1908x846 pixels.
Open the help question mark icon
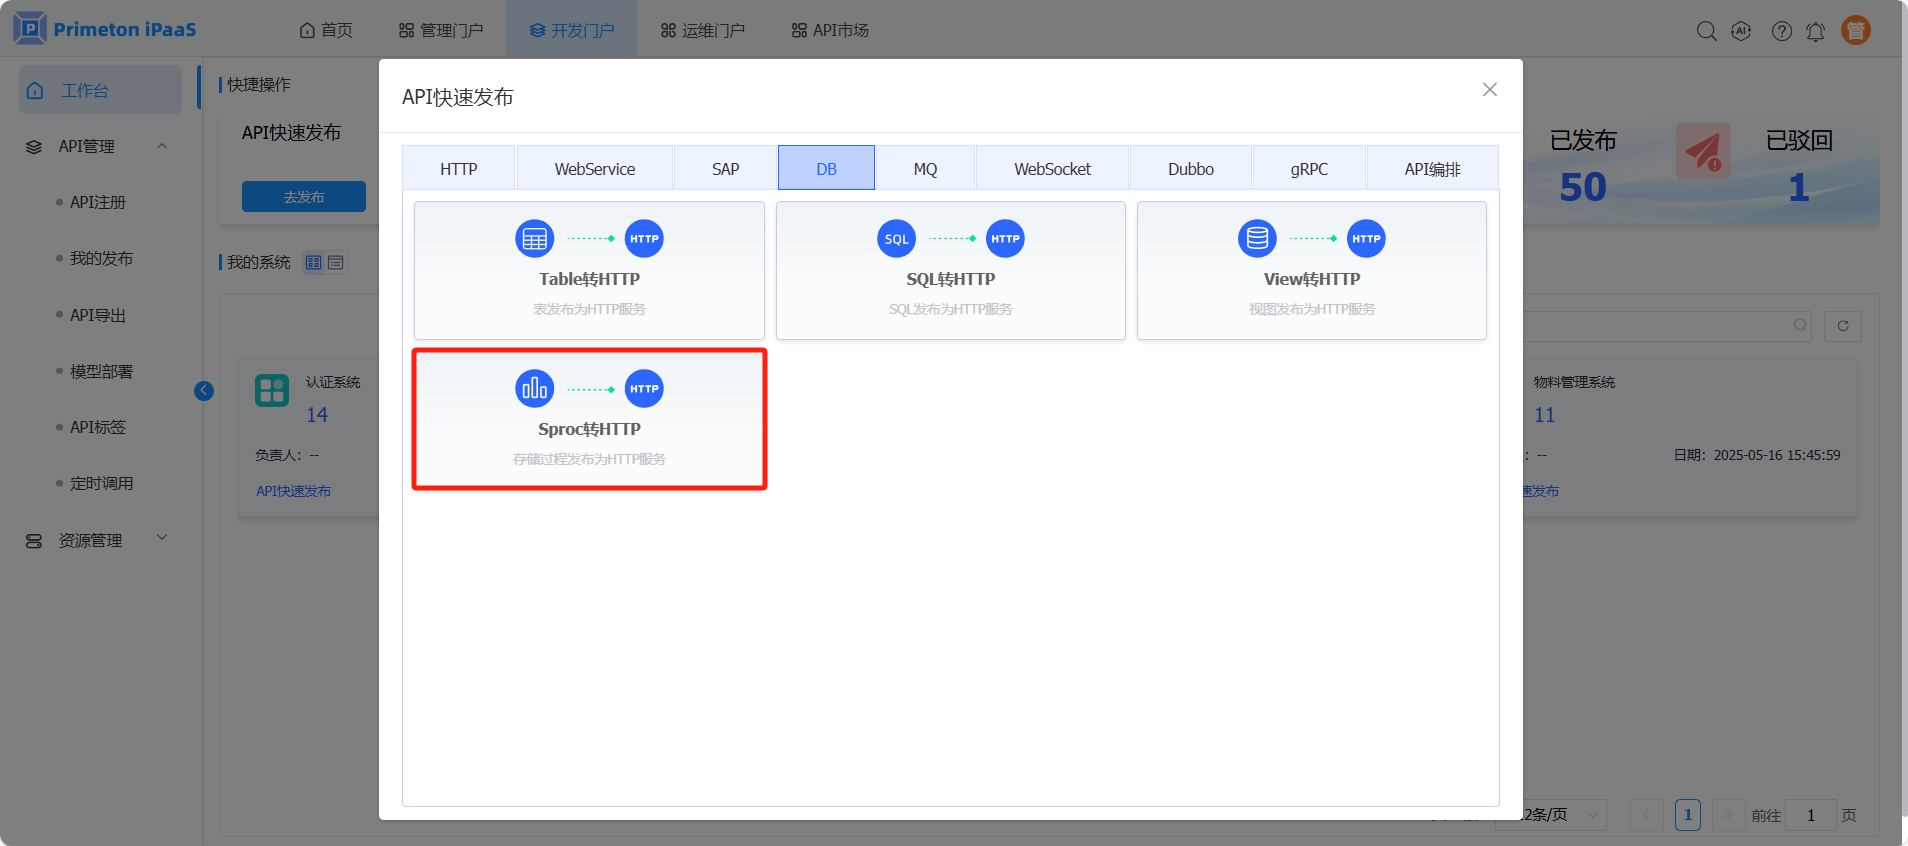click(x=1781, y=31)
